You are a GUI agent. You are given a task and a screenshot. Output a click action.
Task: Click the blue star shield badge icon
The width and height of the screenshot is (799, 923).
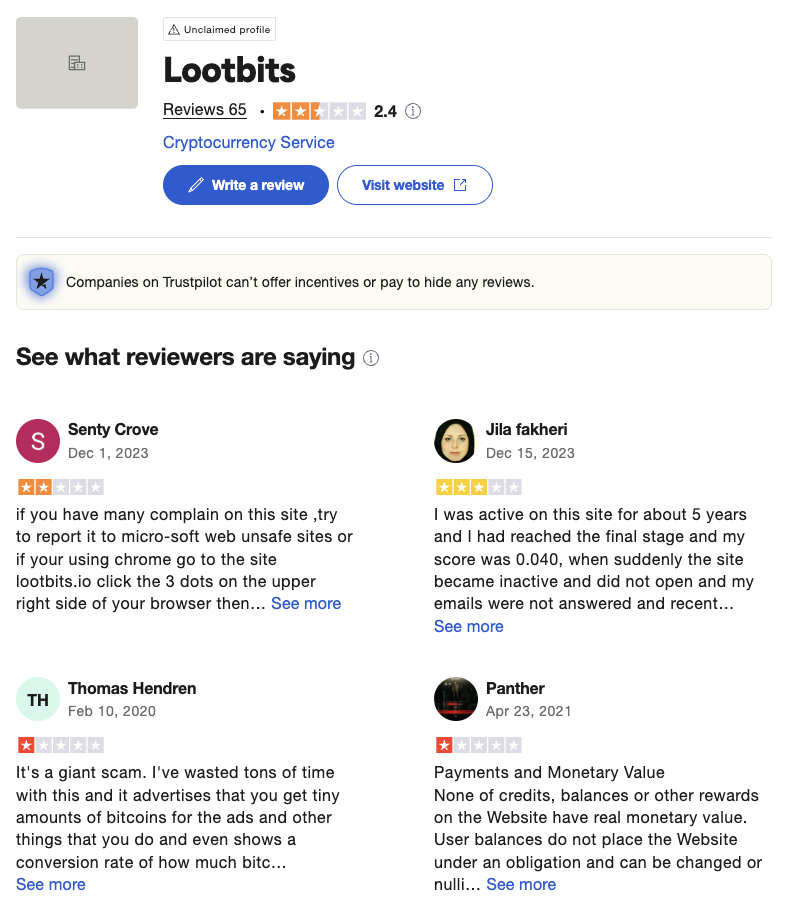pyautogui.click(x=41, y=282)
